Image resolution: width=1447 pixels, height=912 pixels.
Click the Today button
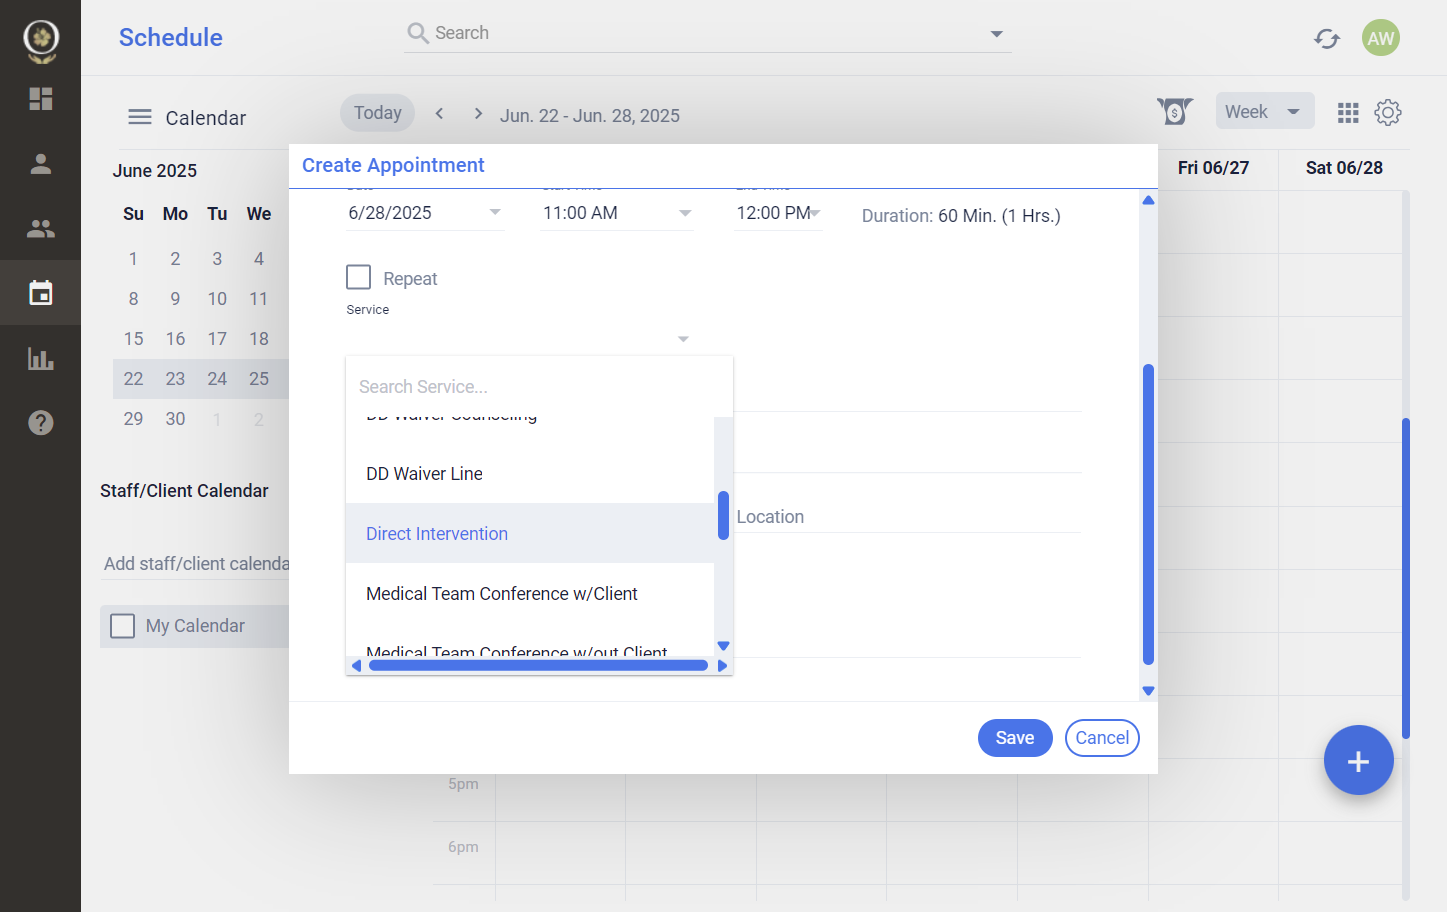(x=377, y=113)
